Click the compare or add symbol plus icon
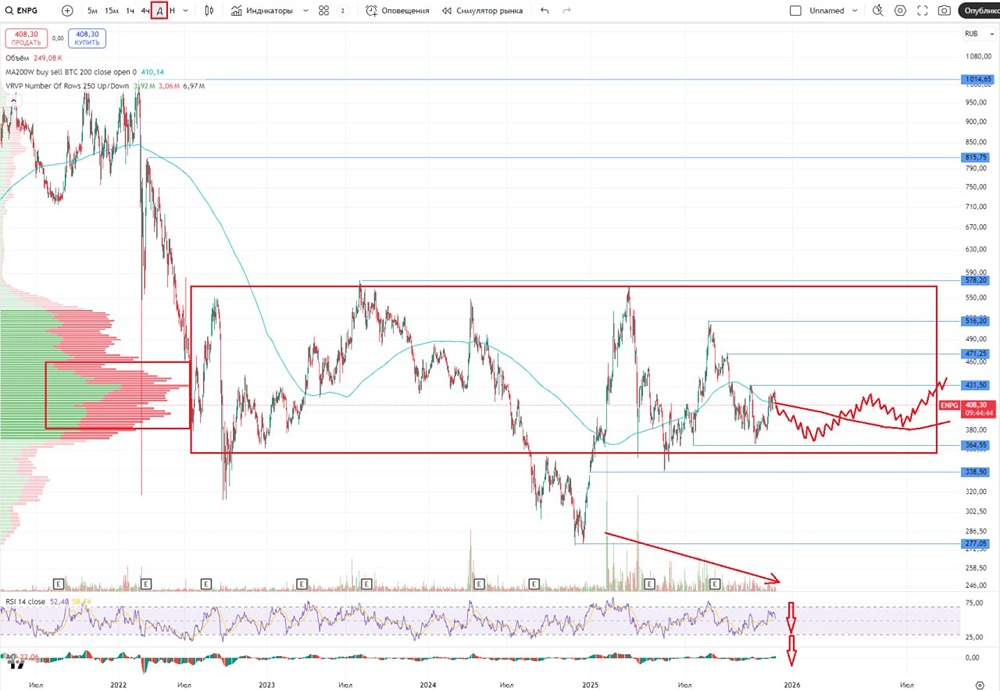 (x=67, y=10)
